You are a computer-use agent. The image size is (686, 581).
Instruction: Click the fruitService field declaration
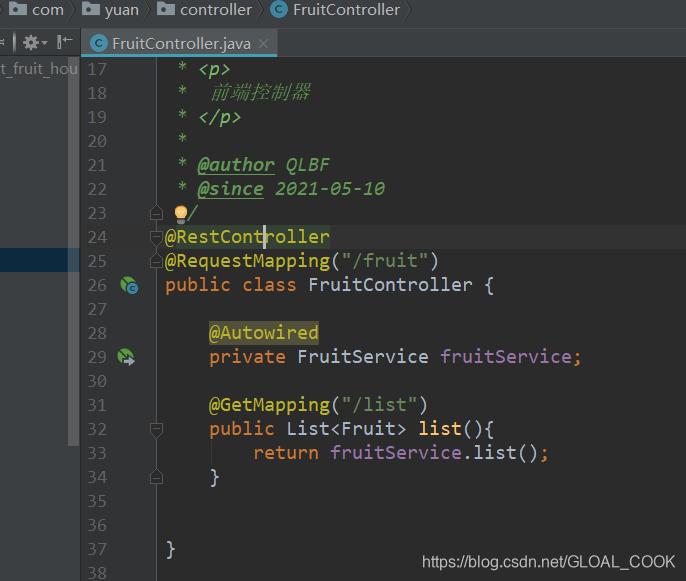[505, 357]
